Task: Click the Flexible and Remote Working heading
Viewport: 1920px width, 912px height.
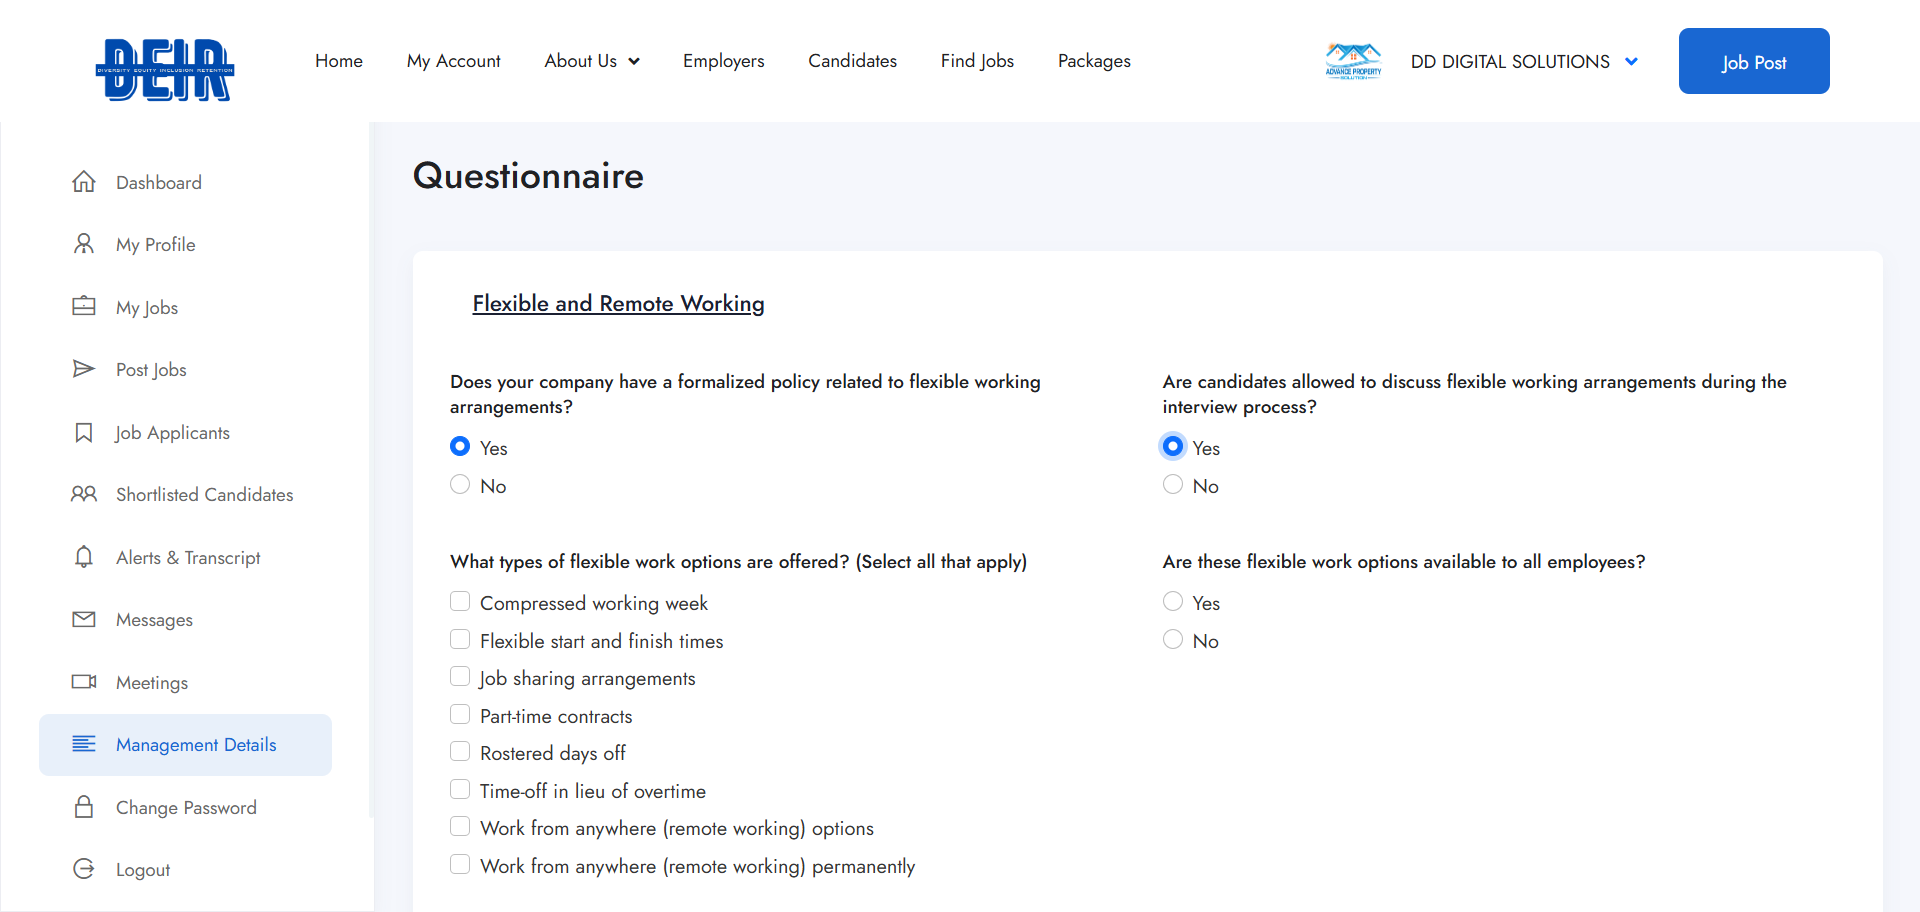Action: [x=618, y=303]
